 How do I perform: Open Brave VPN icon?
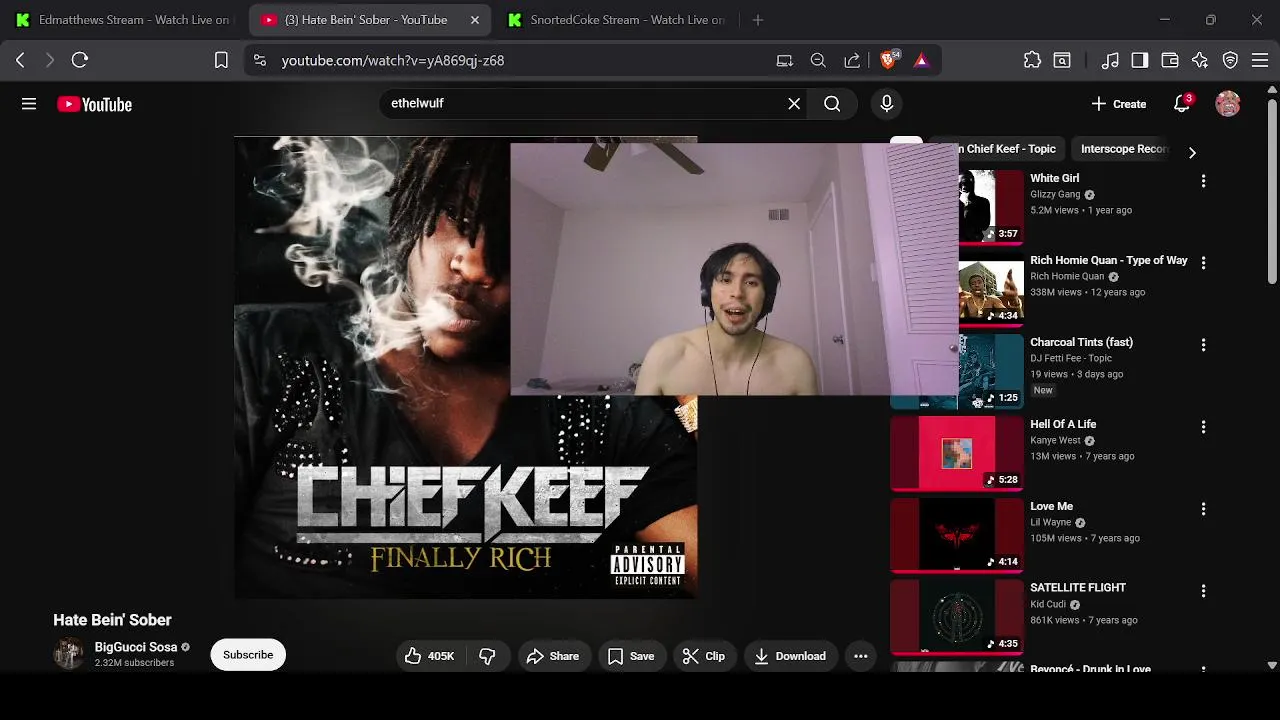(1231, 60)
